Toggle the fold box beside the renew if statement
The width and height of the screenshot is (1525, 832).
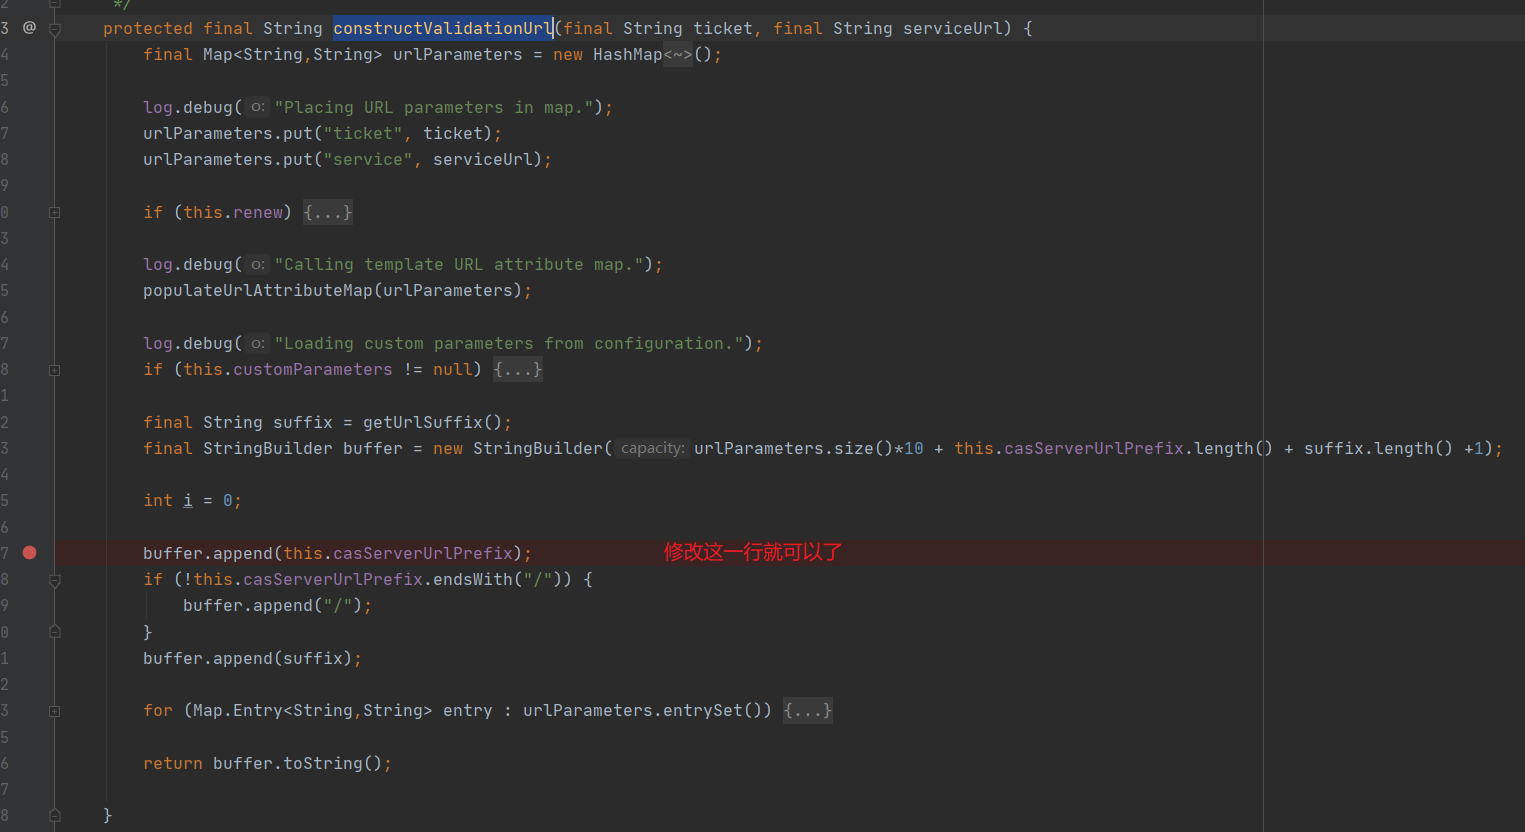(x=55, y=211)
